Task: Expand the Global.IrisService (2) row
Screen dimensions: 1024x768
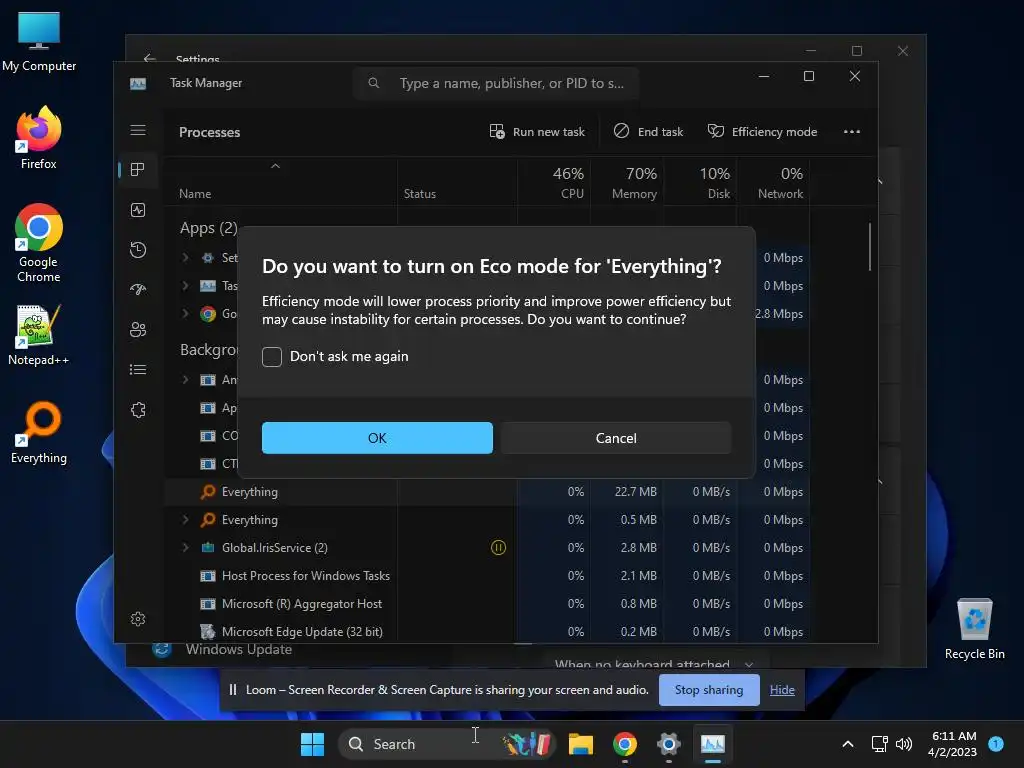Action: pyautogui.click(x=185, y=547)
